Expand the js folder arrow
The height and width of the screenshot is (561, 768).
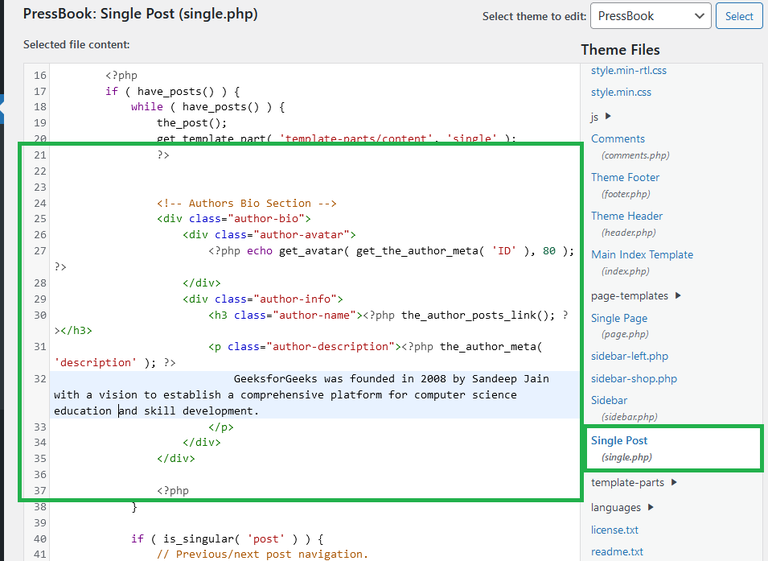pyautogui.click(x=608, y=116)
